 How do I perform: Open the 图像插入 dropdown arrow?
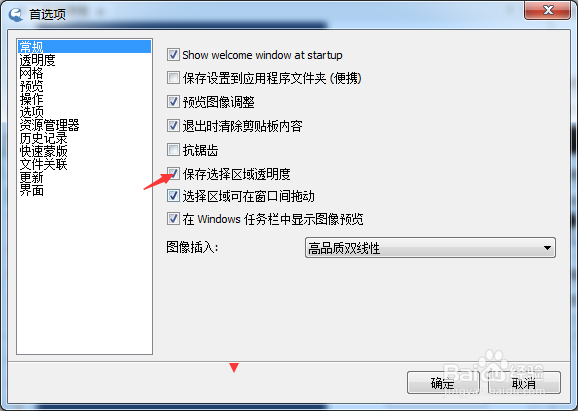(547, 248)
